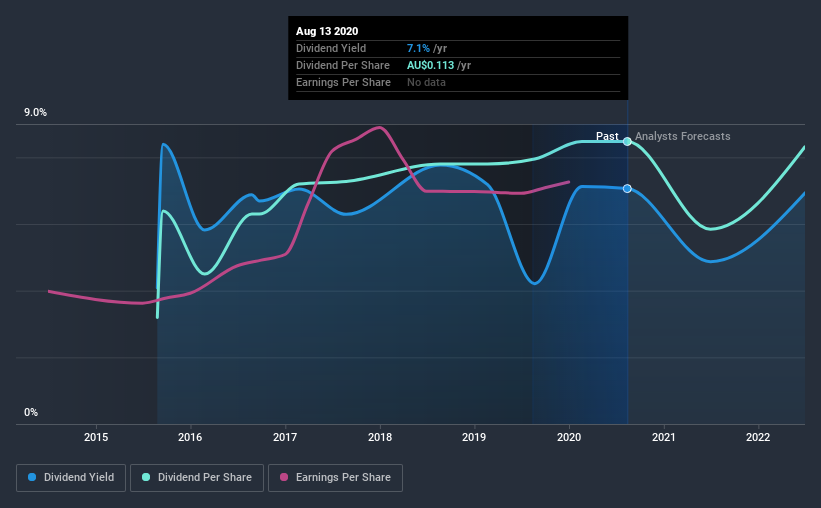The image size is (821, 508).
Task: Click the tooltip's Earnings Per Share row label
Action: [x=343, y=82]
